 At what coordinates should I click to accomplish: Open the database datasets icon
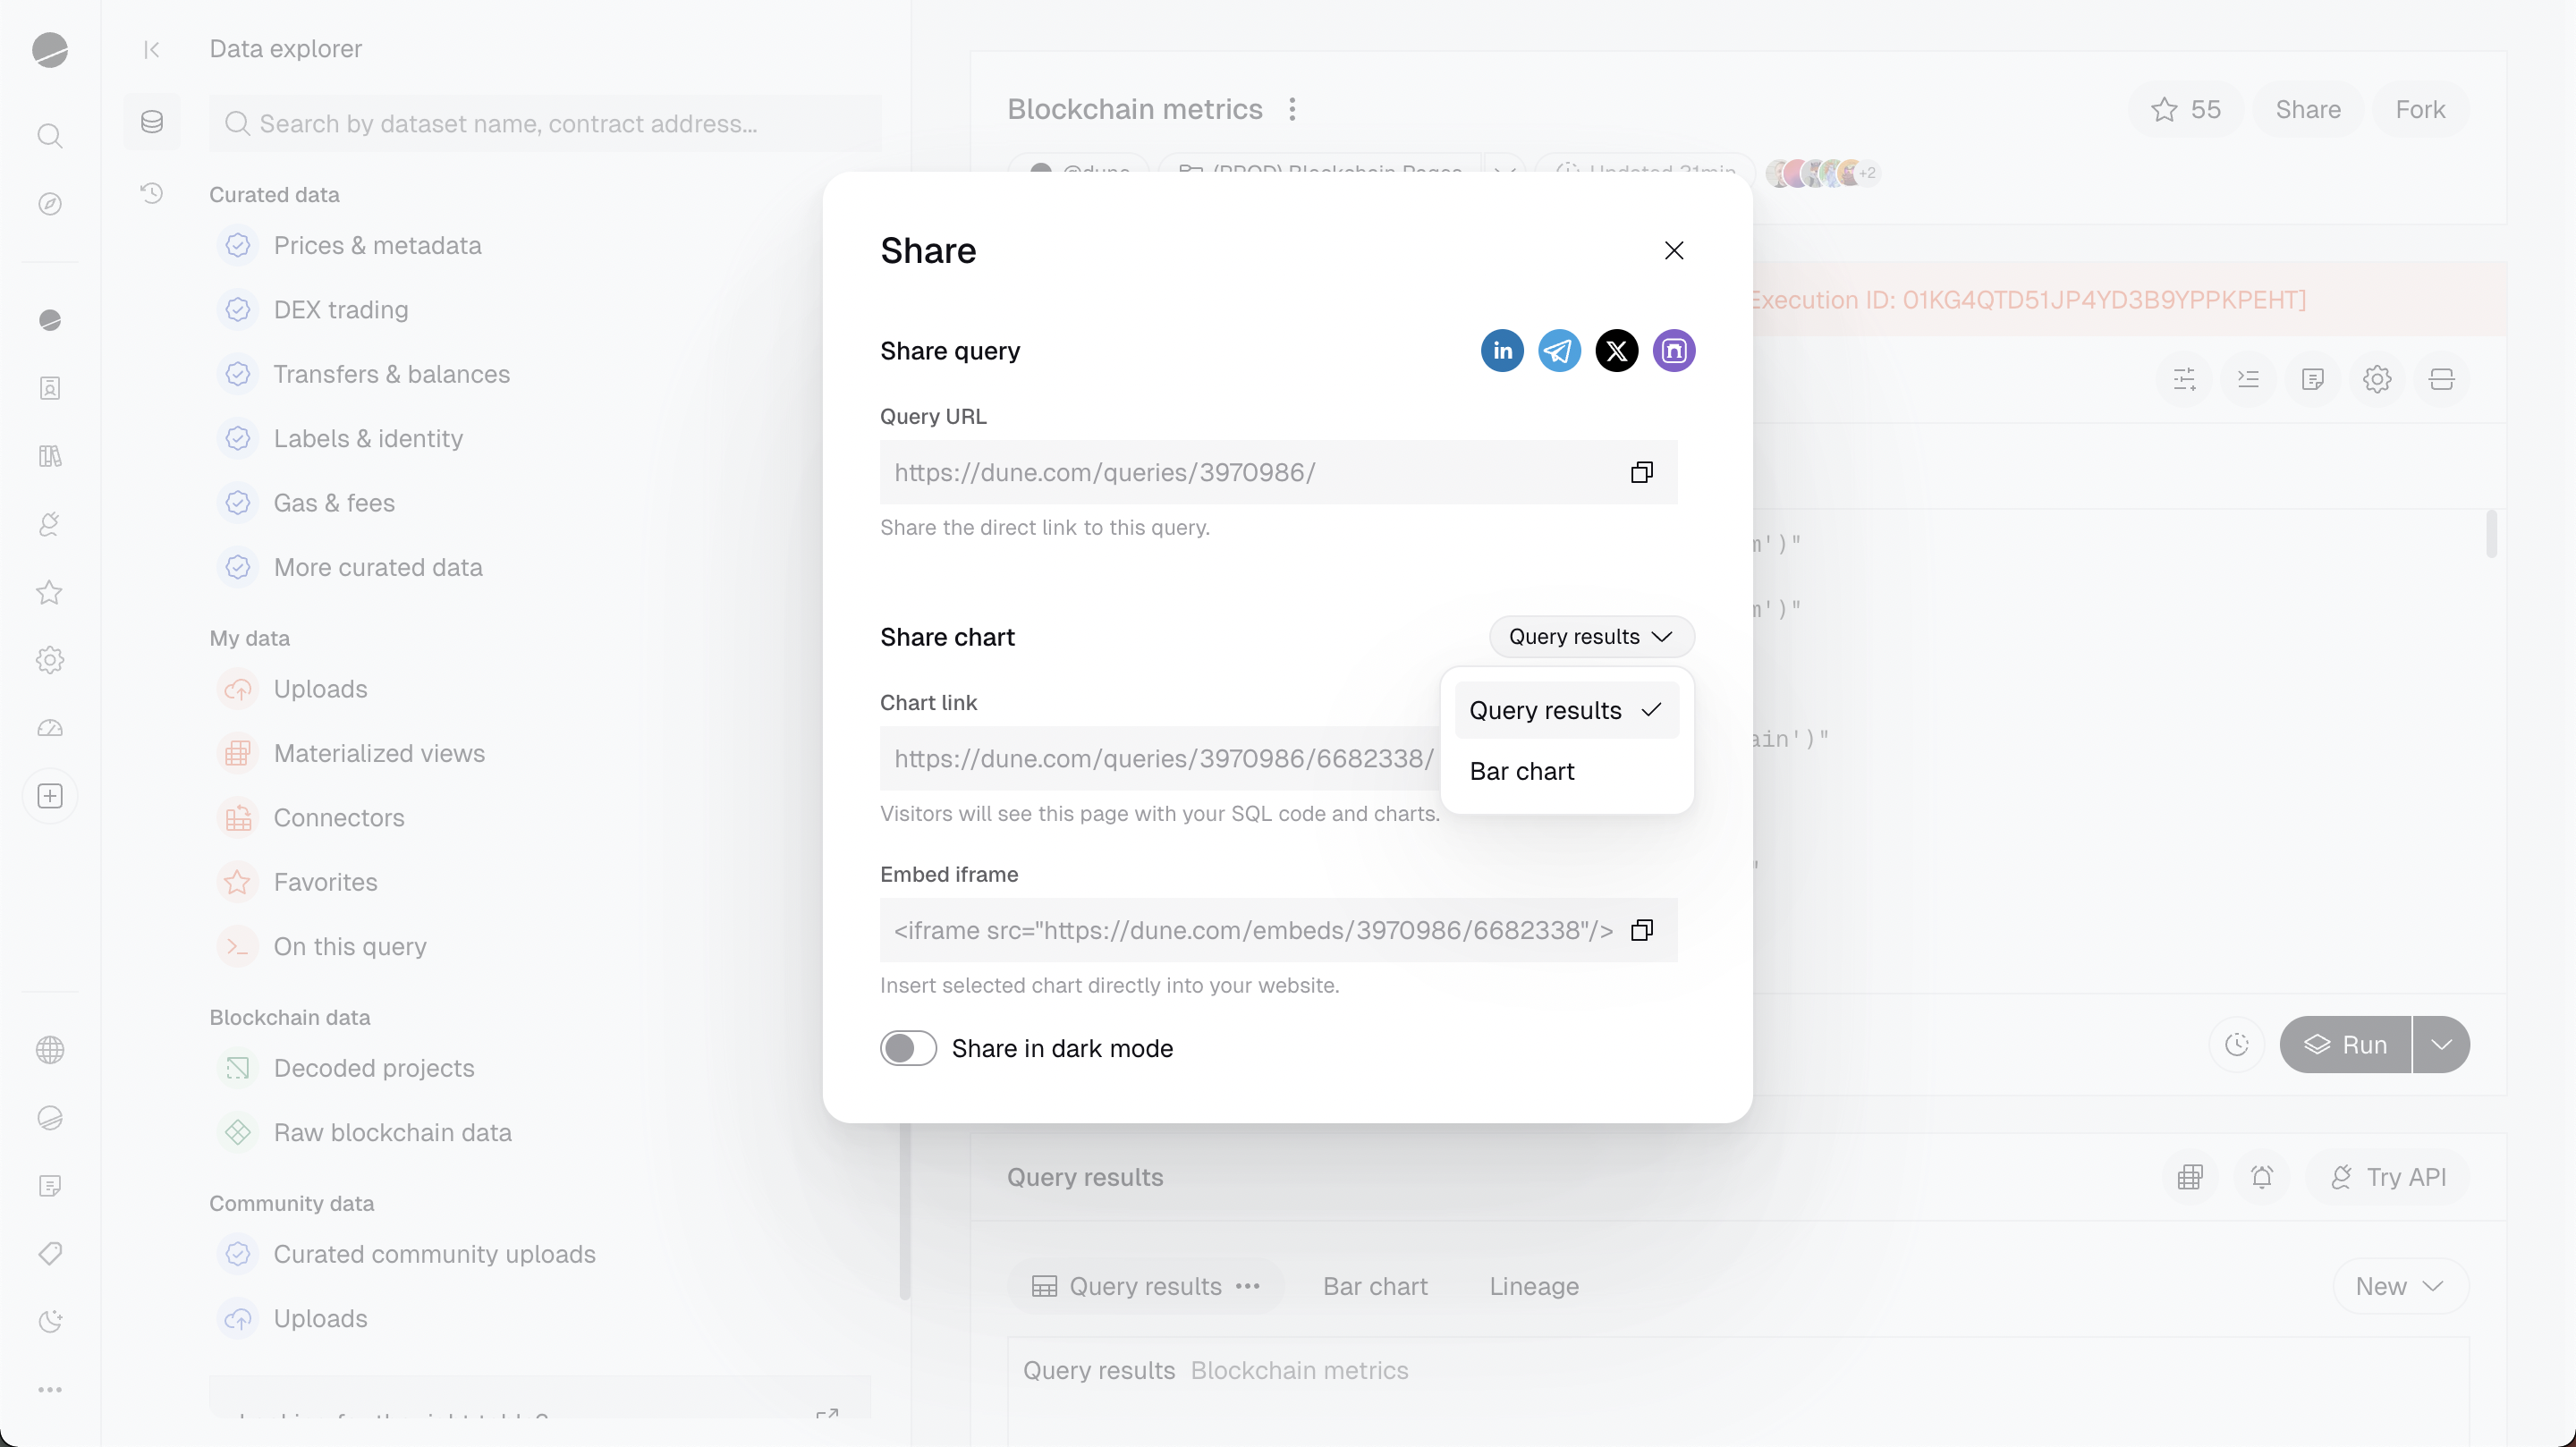point(152,122)
